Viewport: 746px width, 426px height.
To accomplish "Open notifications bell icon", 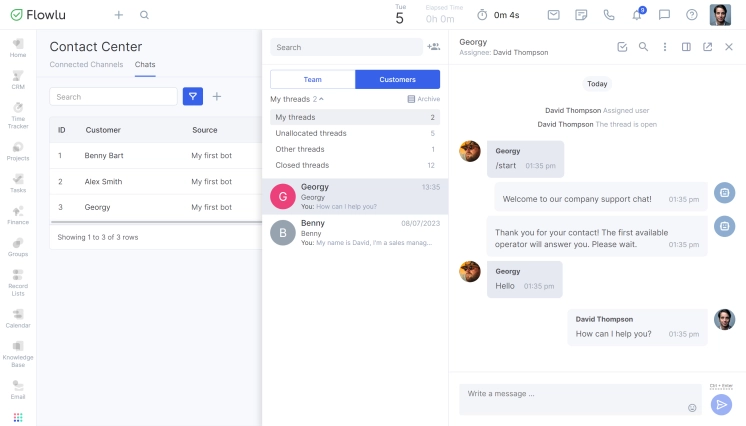I will click(637, 15).
